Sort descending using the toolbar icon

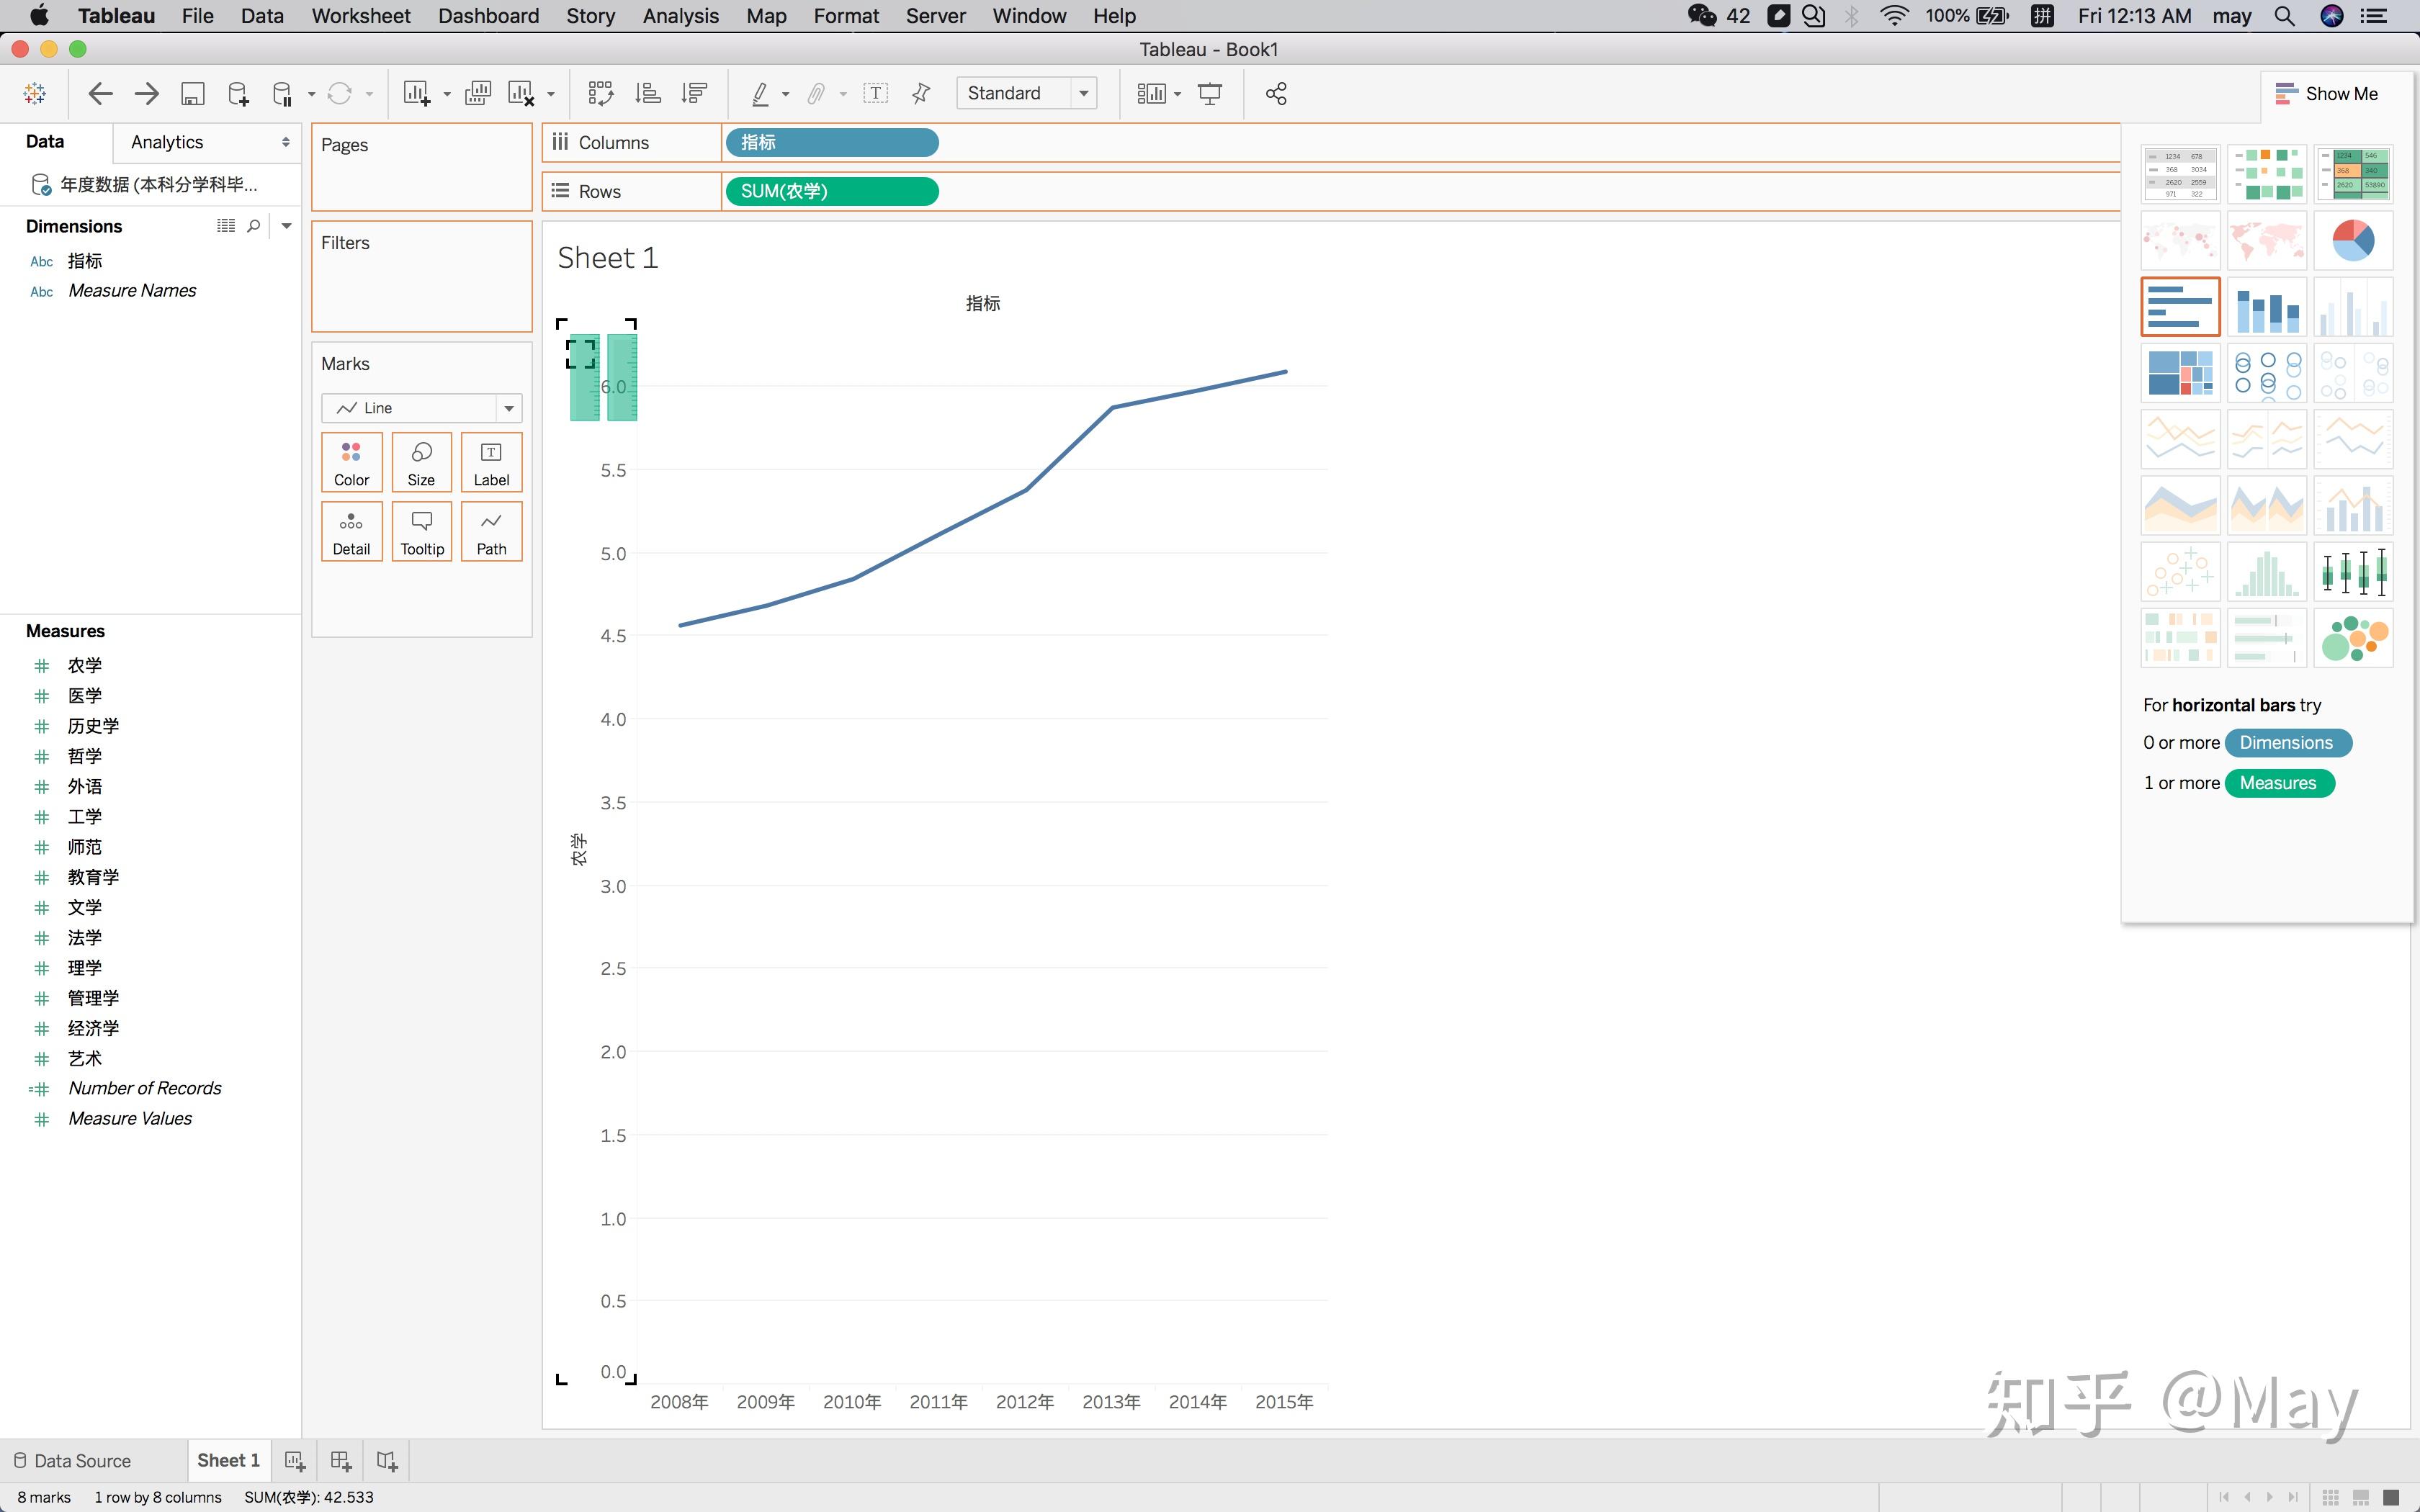point(694,93)
